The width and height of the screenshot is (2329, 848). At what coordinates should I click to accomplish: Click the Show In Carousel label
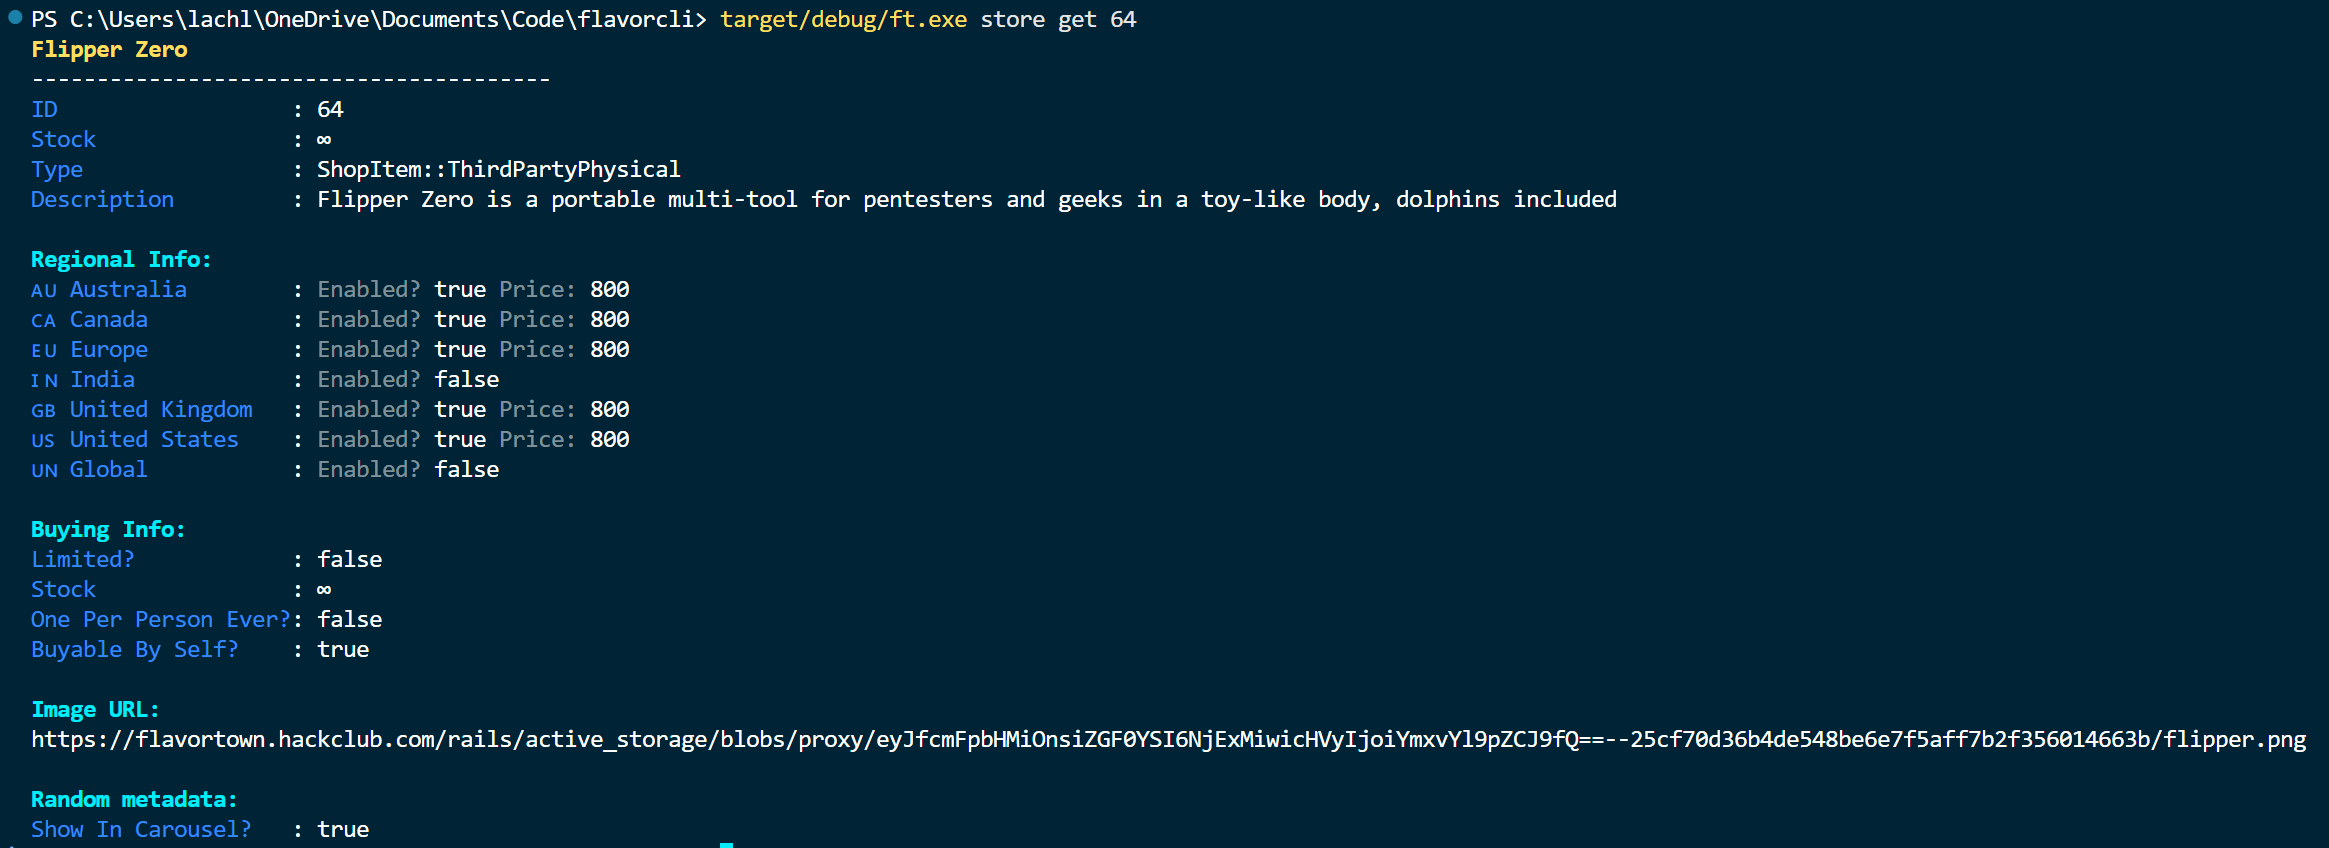(141, 830)
